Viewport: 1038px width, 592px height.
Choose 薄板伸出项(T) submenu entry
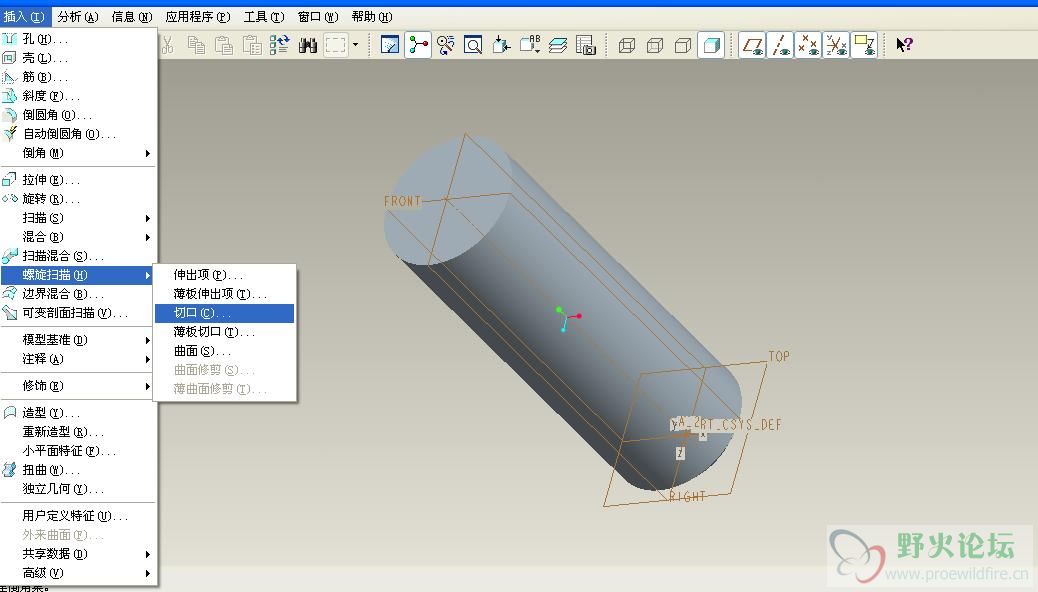coord(224,293)
